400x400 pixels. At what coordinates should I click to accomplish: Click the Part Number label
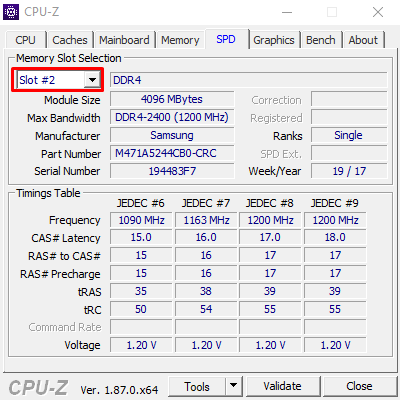point(71,154)
